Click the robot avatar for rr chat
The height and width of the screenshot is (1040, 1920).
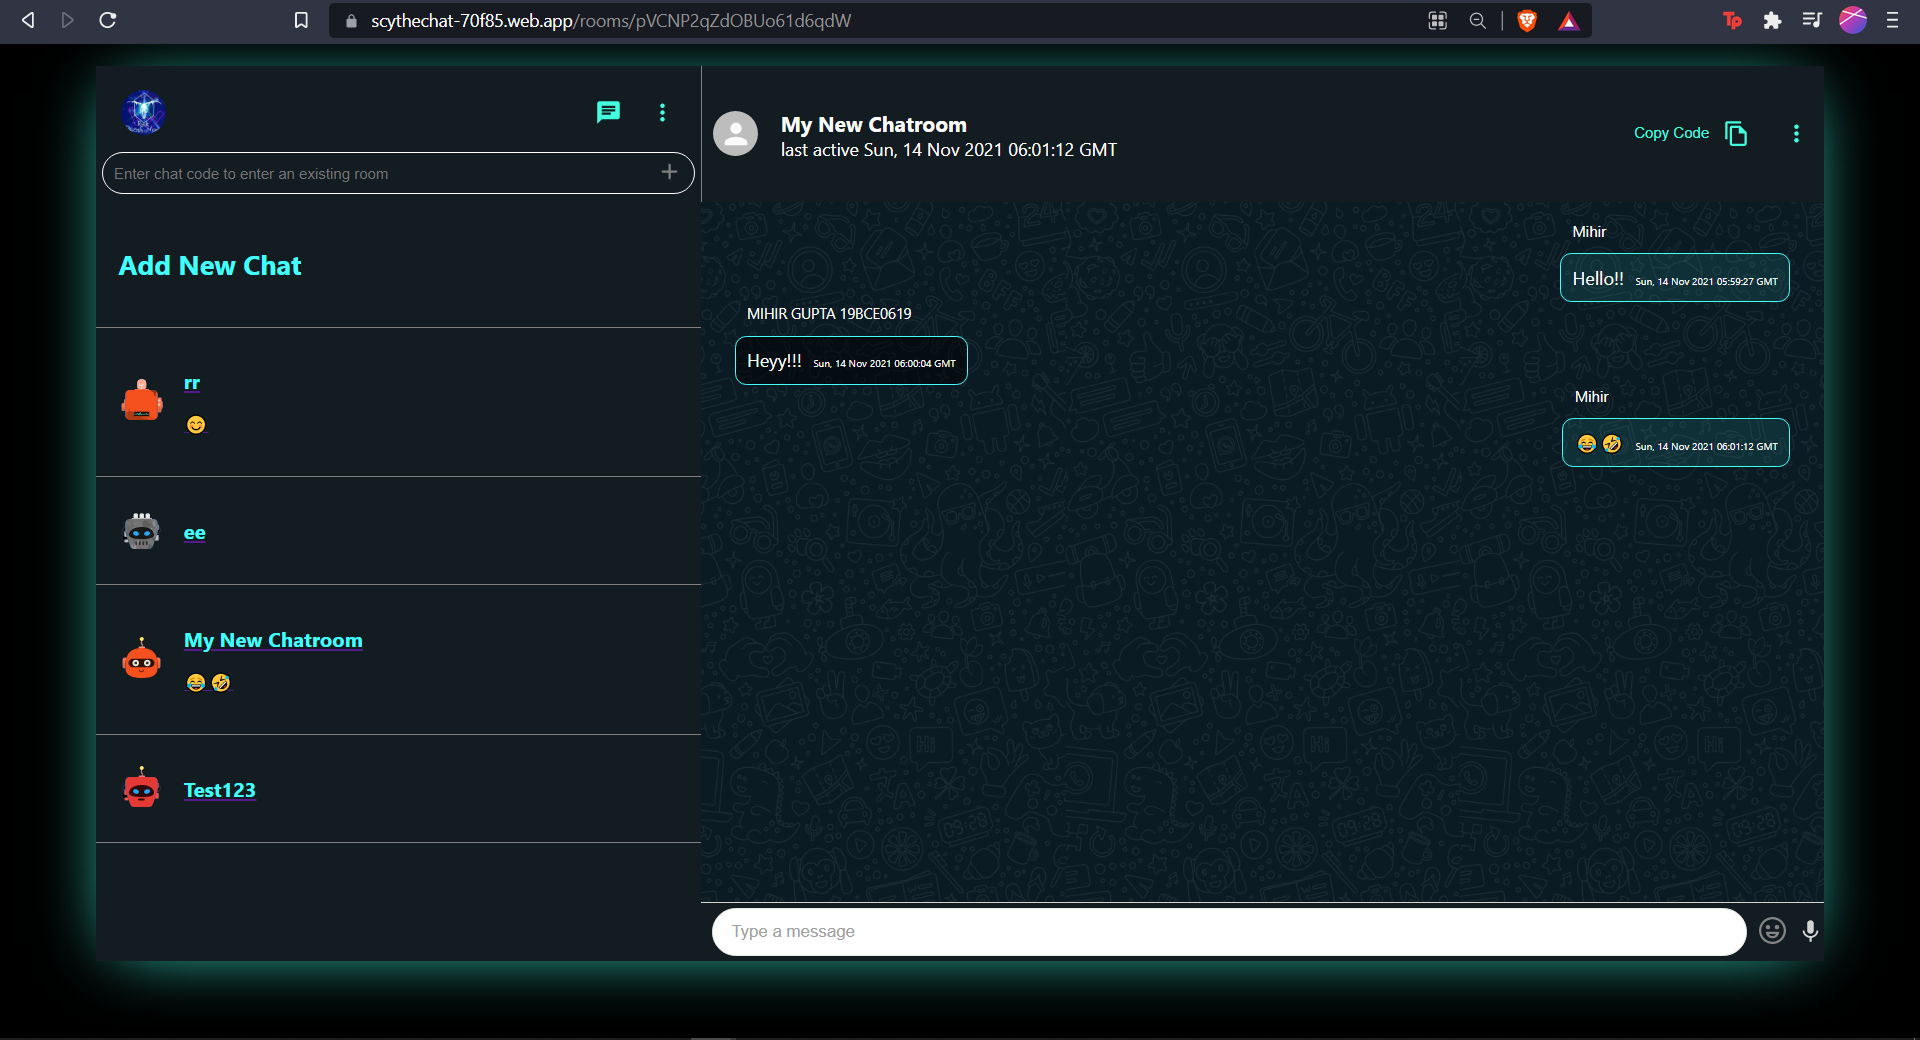[x=141, y=401]
